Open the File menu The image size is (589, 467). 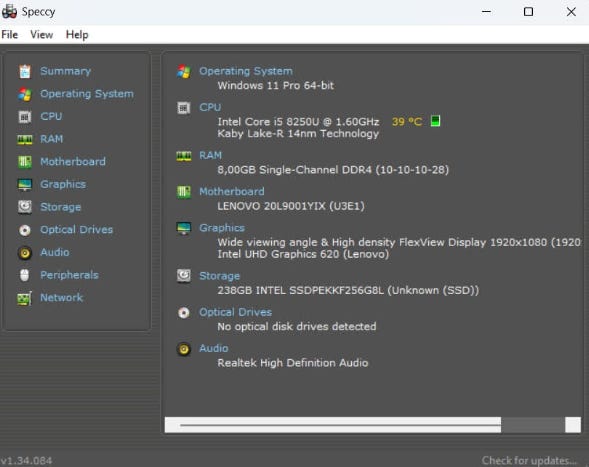[x=10, y=35]
